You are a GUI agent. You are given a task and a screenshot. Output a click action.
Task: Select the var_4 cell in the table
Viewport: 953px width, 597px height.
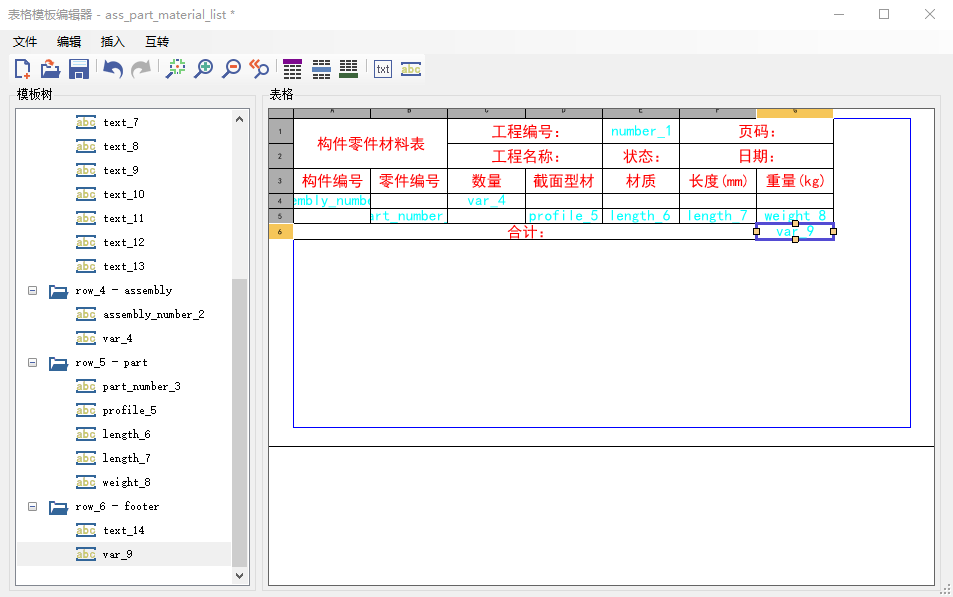486,201
